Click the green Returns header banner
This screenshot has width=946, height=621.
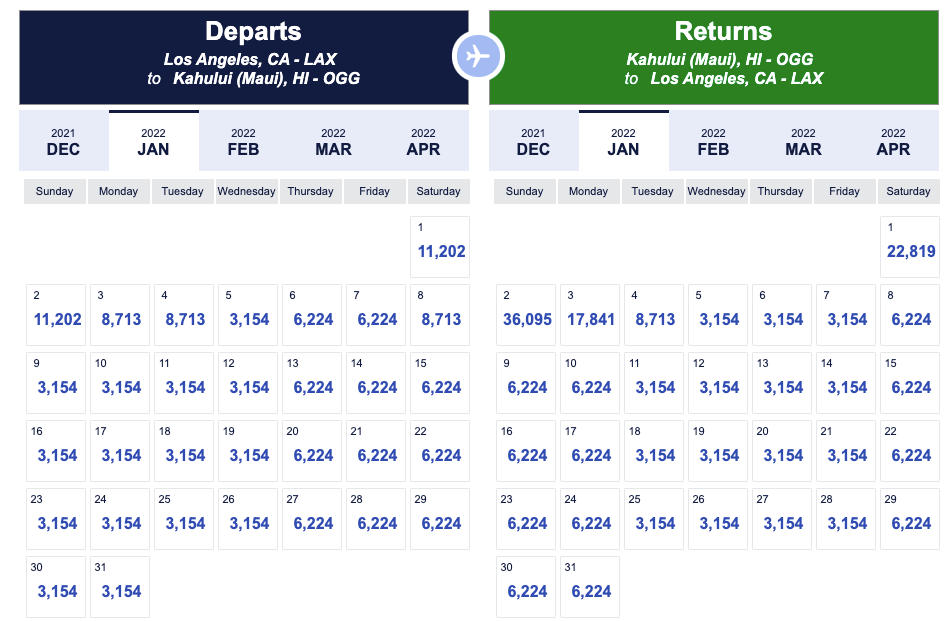[x=714, y=56]
